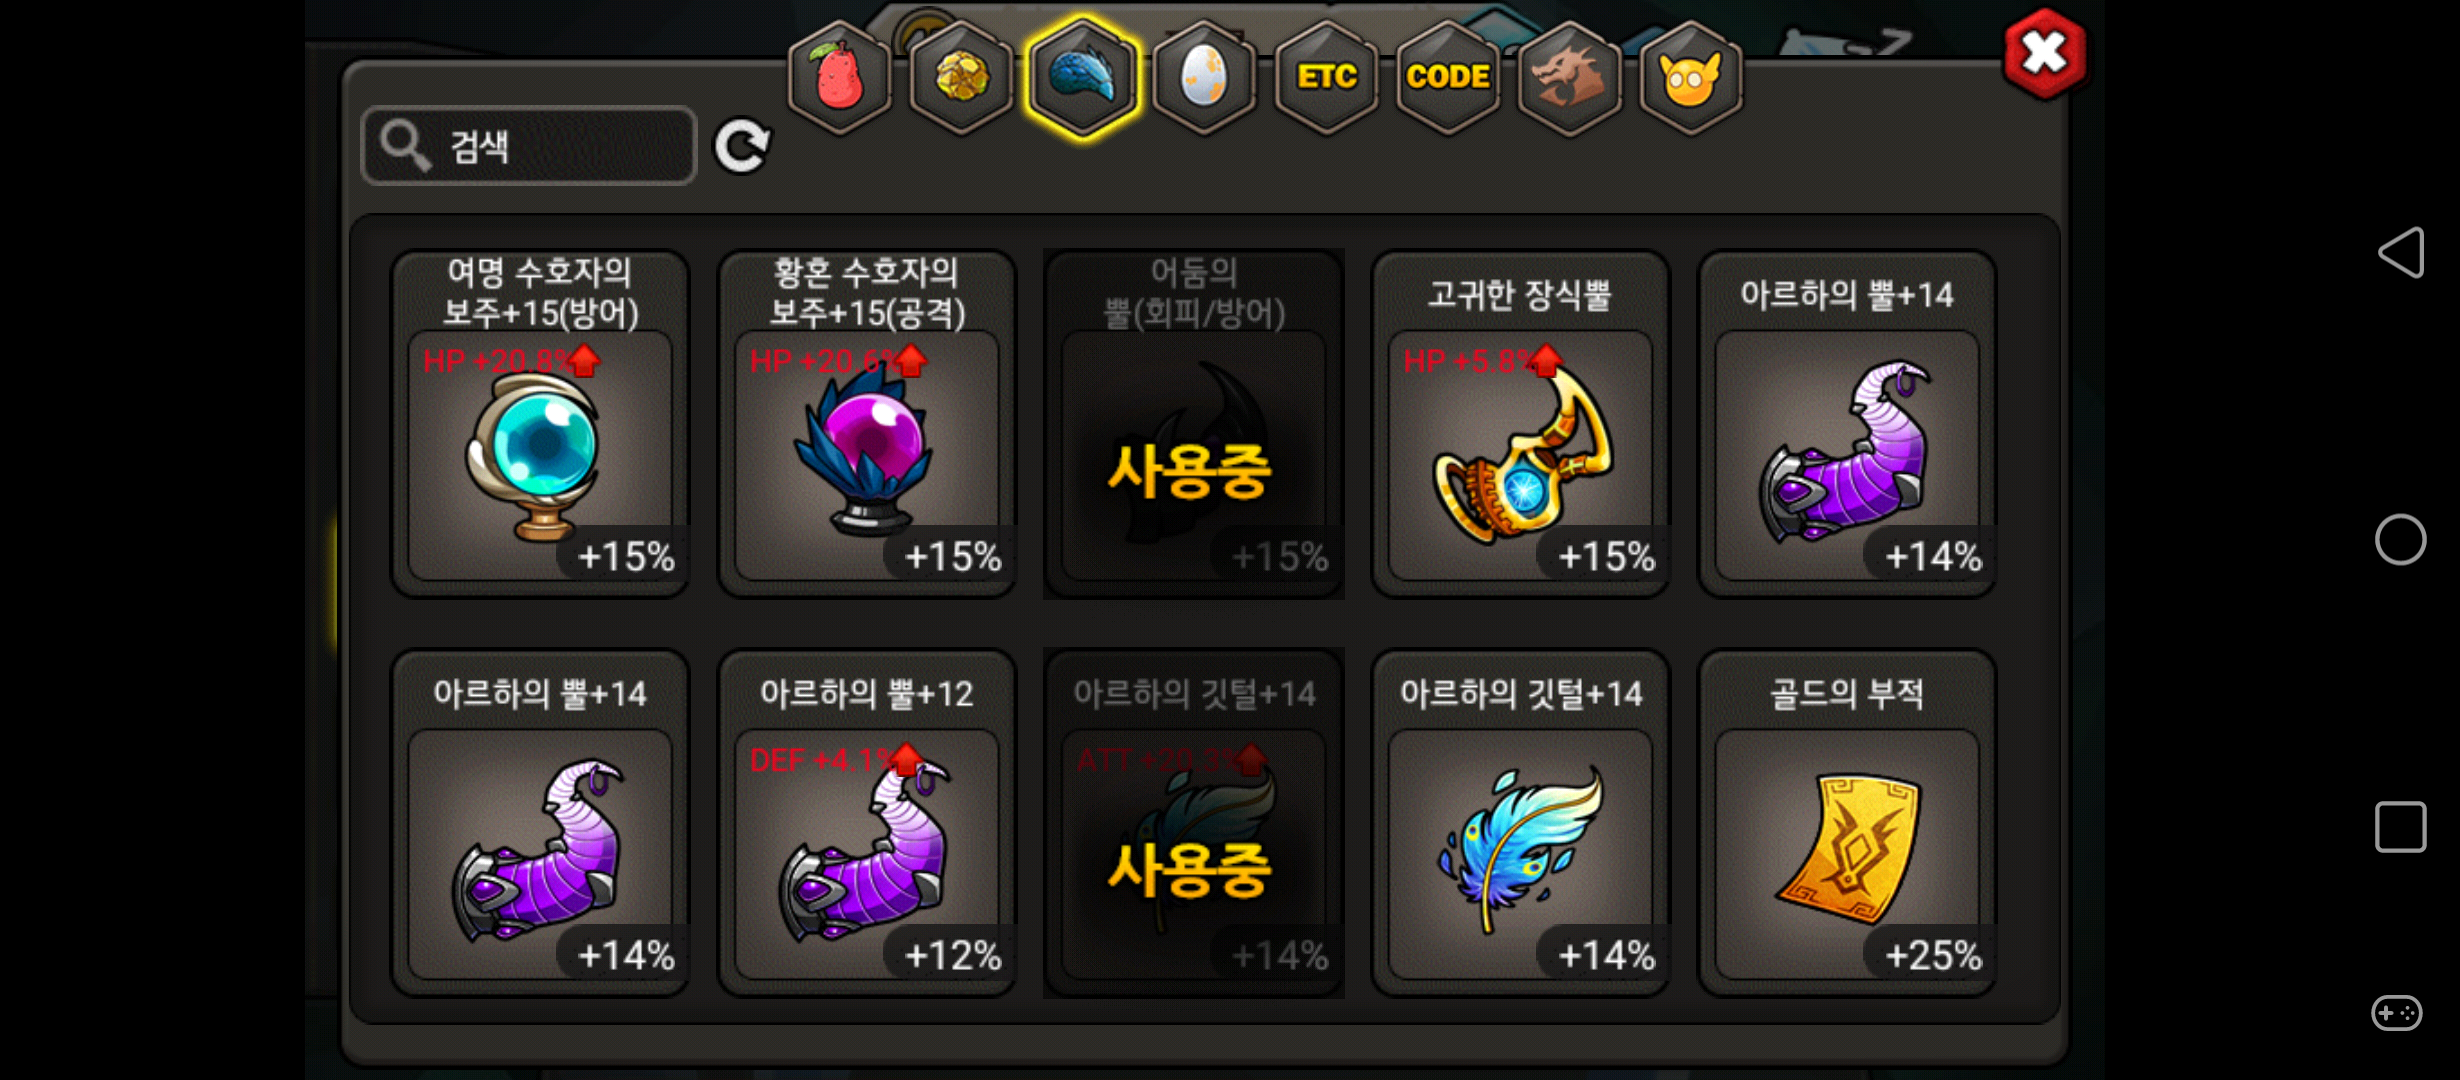The image size is (2460, 1080).
Task: Choose the 골드의 부적 gold talisman
Action: tap(1847, 822)
